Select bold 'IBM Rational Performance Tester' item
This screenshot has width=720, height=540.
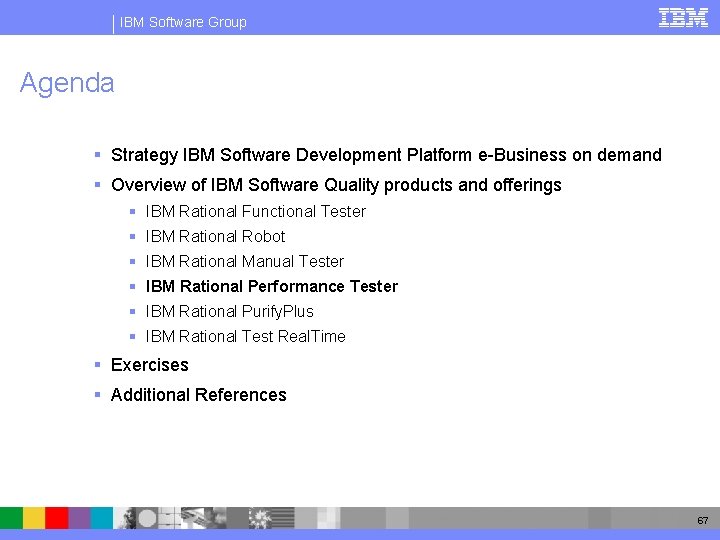(x=272, y=287)
